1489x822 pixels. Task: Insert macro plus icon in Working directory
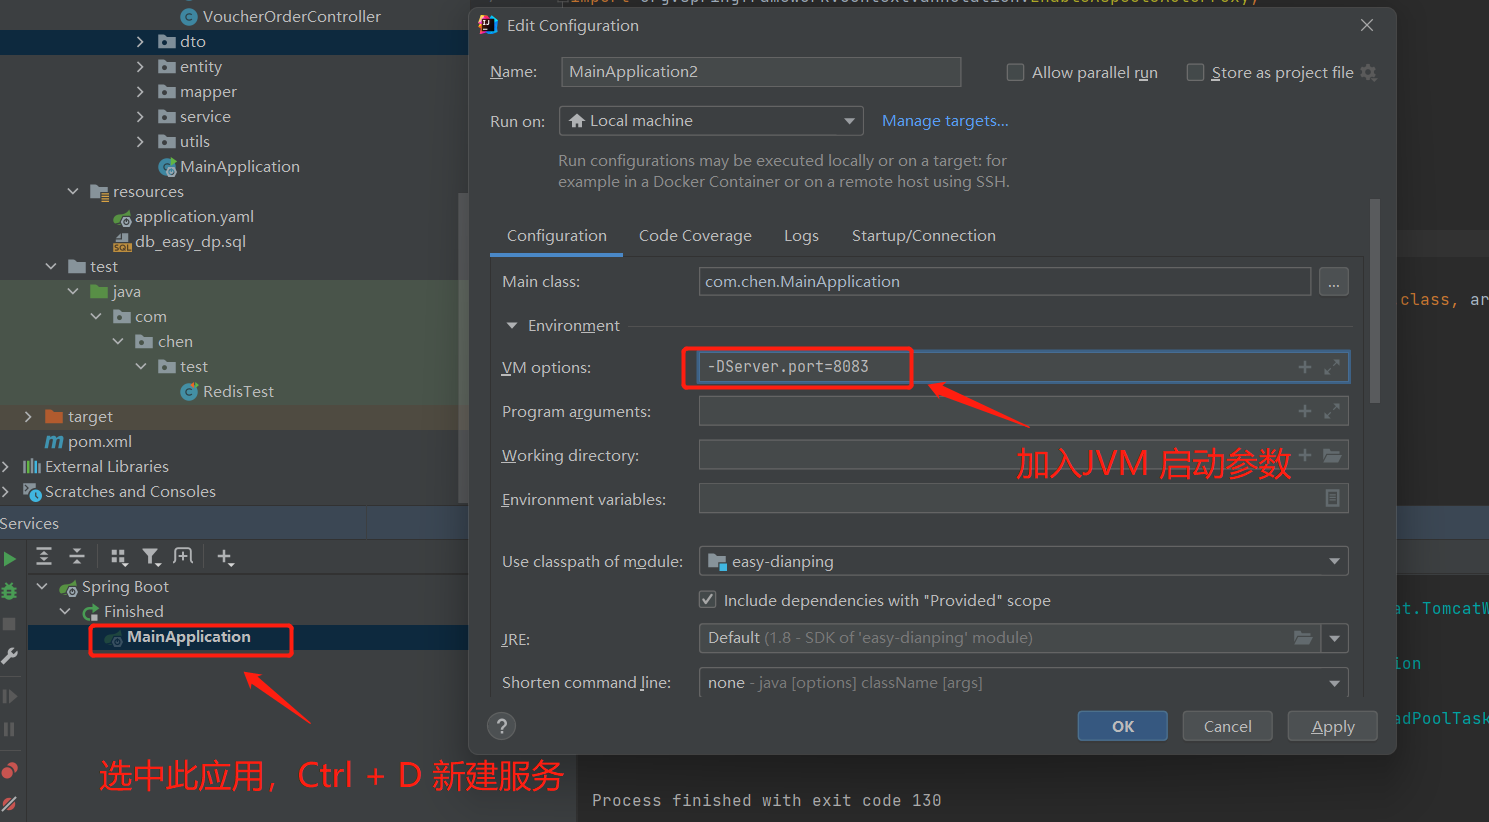pos(1304,455)
